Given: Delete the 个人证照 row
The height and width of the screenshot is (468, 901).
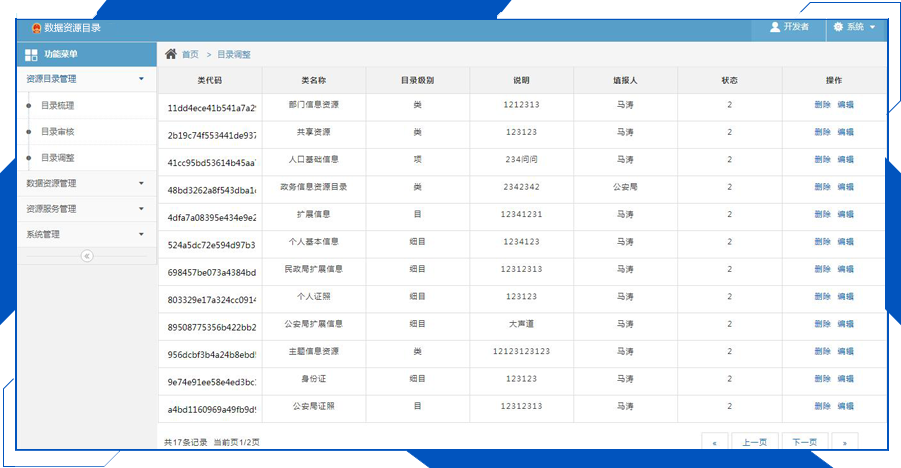Looking at the screenshot, I should click(x=822, y=297).
